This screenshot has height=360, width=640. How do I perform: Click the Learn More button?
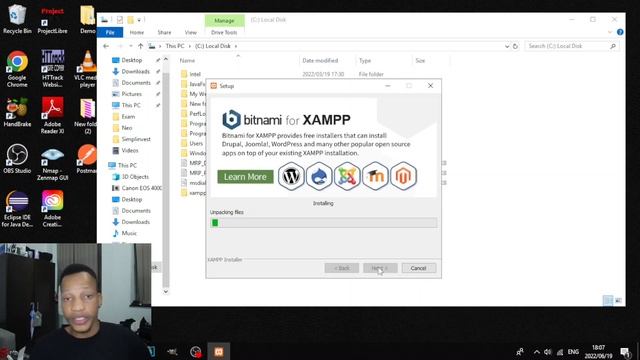tap(245, 177)
